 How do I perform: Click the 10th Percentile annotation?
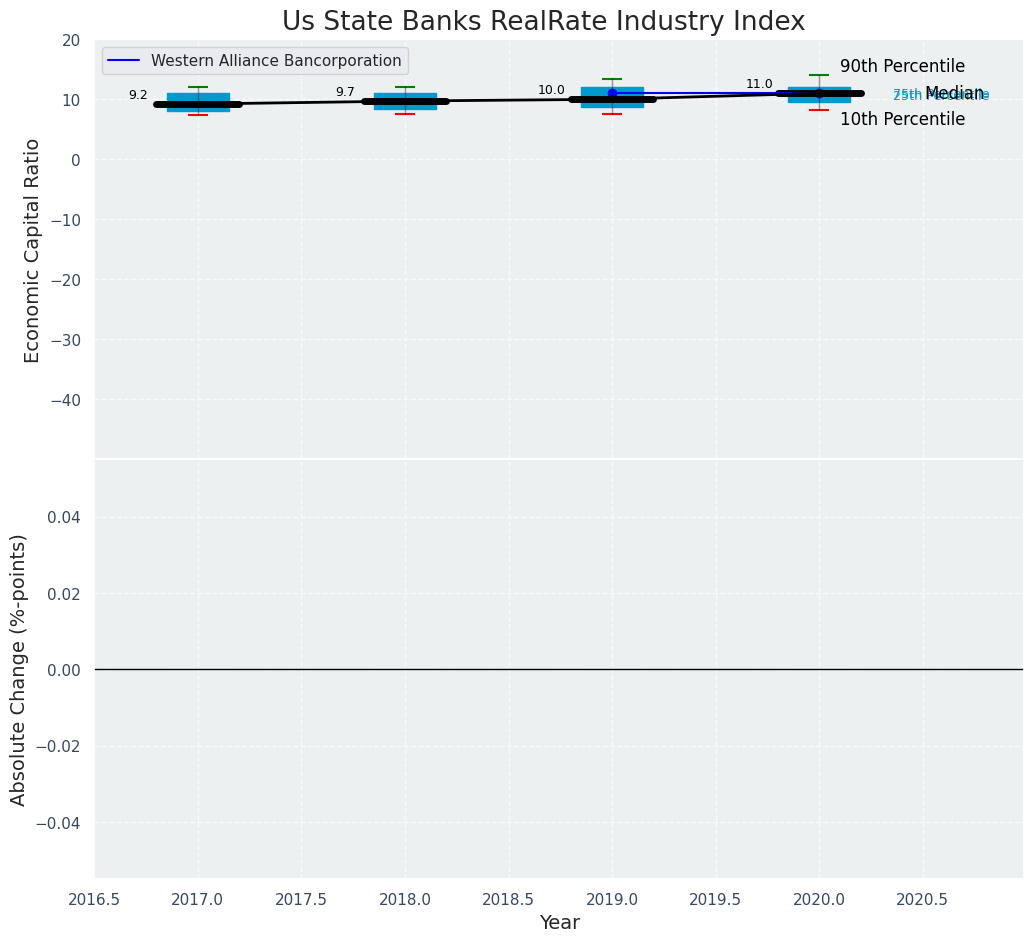902,120
